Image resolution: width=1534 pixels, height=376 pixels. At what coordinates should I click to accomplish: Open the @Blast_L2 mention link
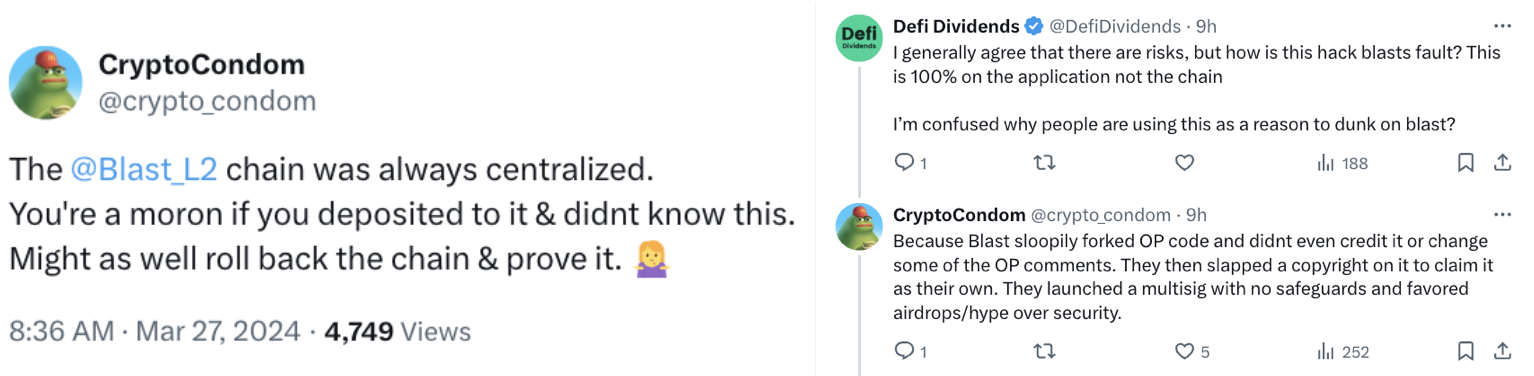(x=144, y=170)
